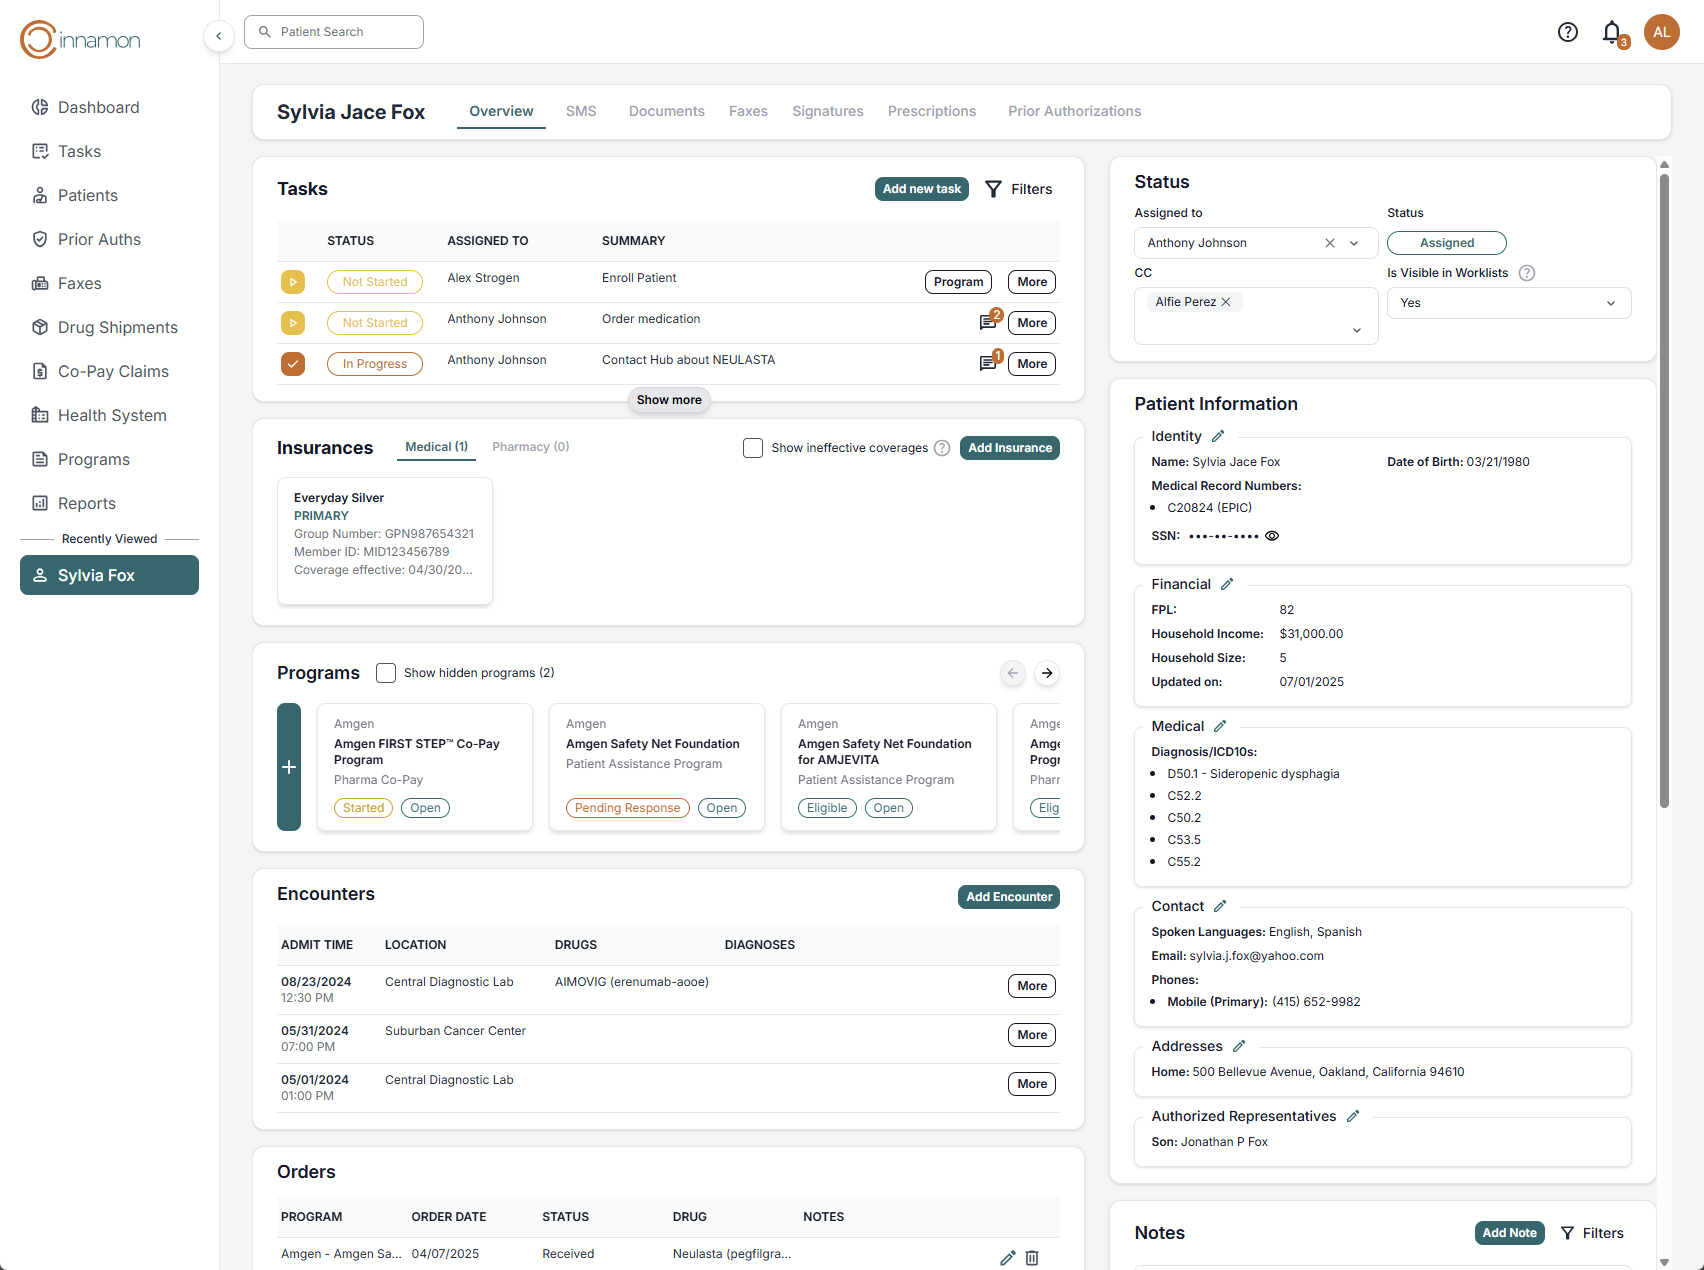Screen dimensions: 1704x1270
Task: Enable Show ineffective coverages checkbox
Action: click(x=753, y=448)
